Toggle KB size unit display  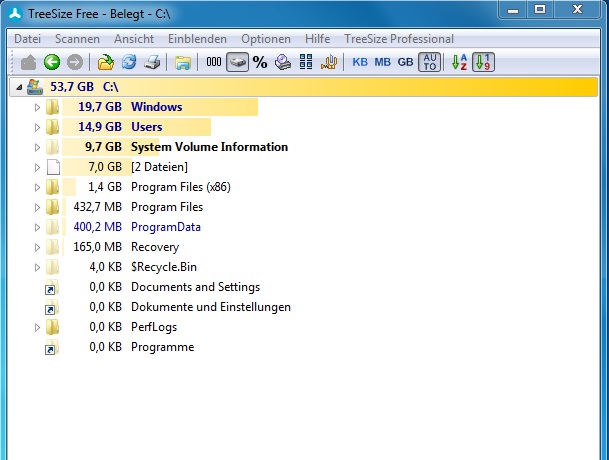(x=361, y=62)
